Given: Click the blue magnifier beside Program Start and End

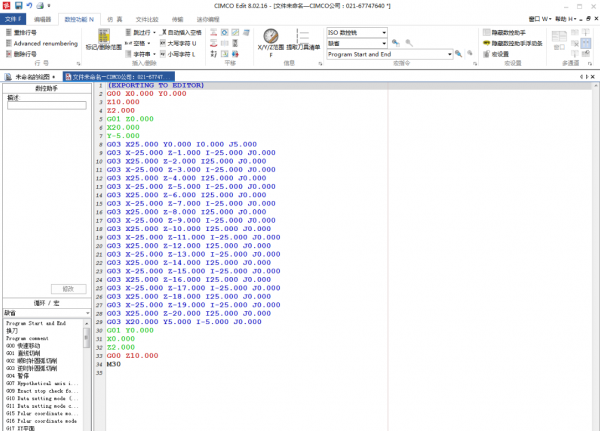Looking at the screenshot, I should pos(458,54).
